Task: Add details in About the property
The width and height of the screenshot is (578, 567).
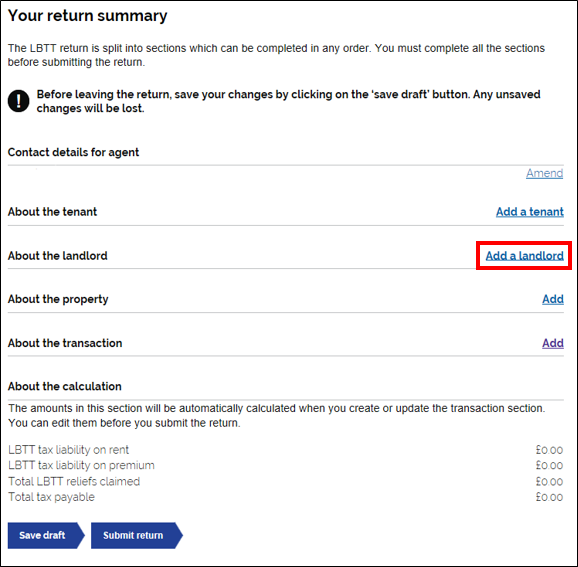Action: [553, 299]
